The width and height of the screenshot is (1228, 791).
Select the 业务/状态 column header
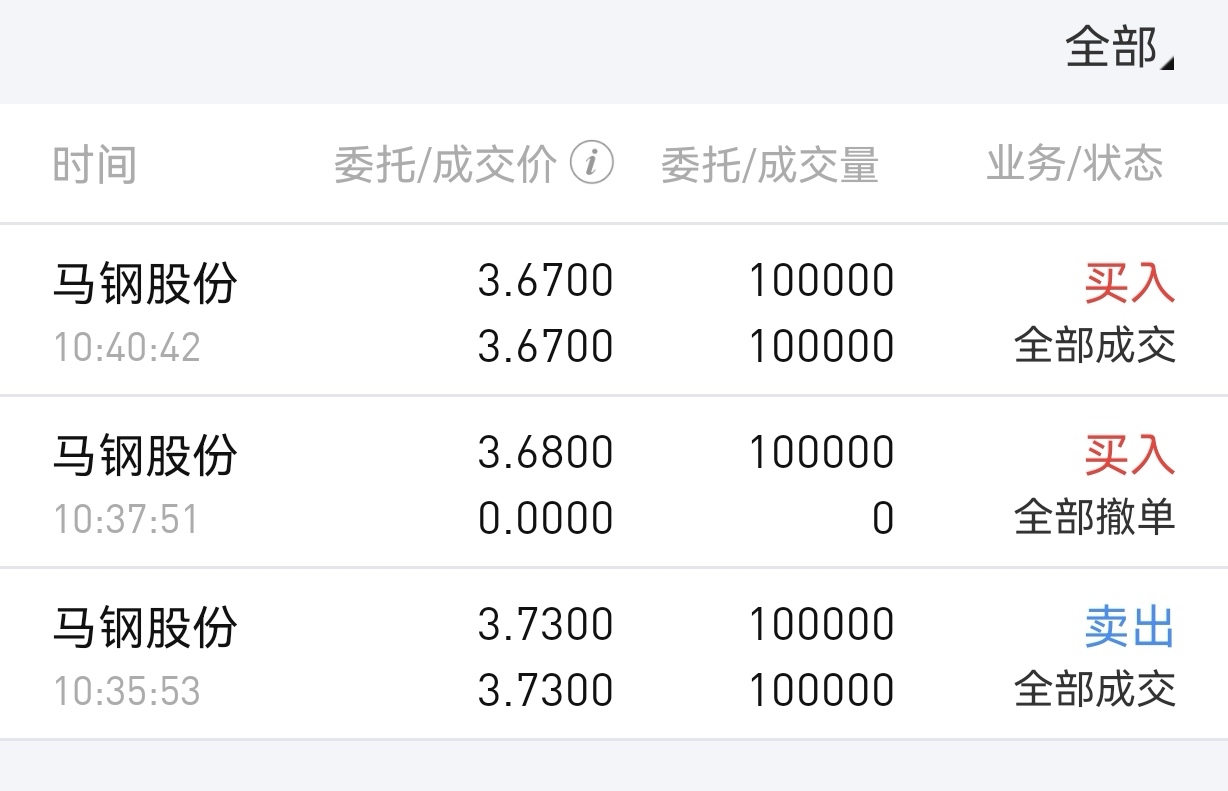[x=1075, y=163]
